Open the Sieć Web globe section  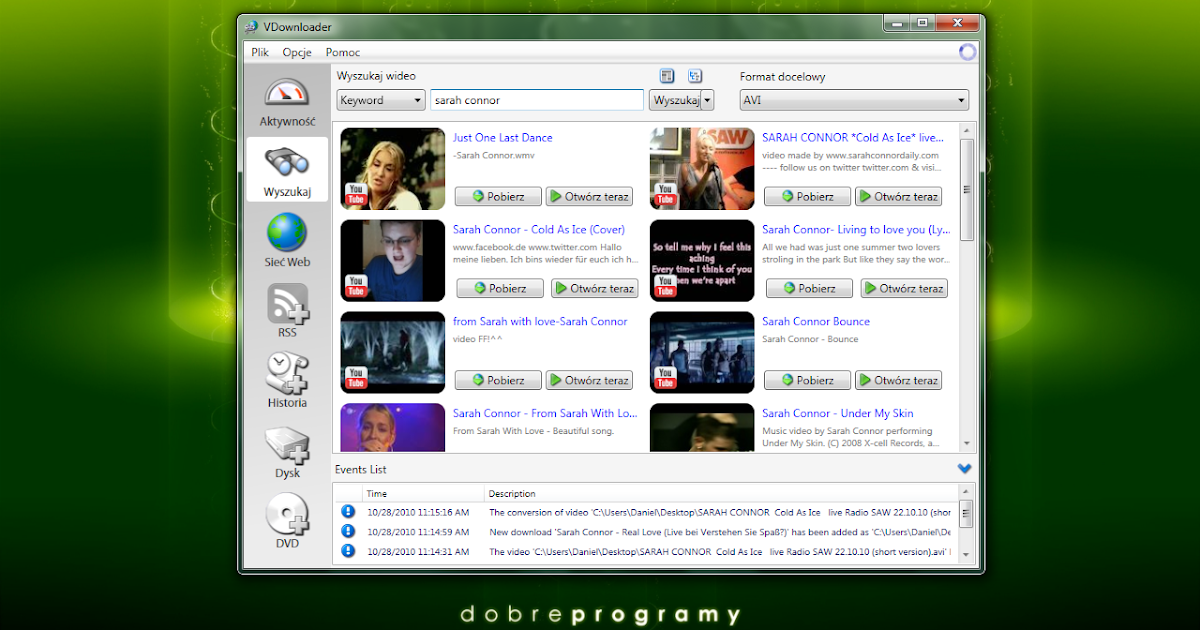(x=287, y=240)
